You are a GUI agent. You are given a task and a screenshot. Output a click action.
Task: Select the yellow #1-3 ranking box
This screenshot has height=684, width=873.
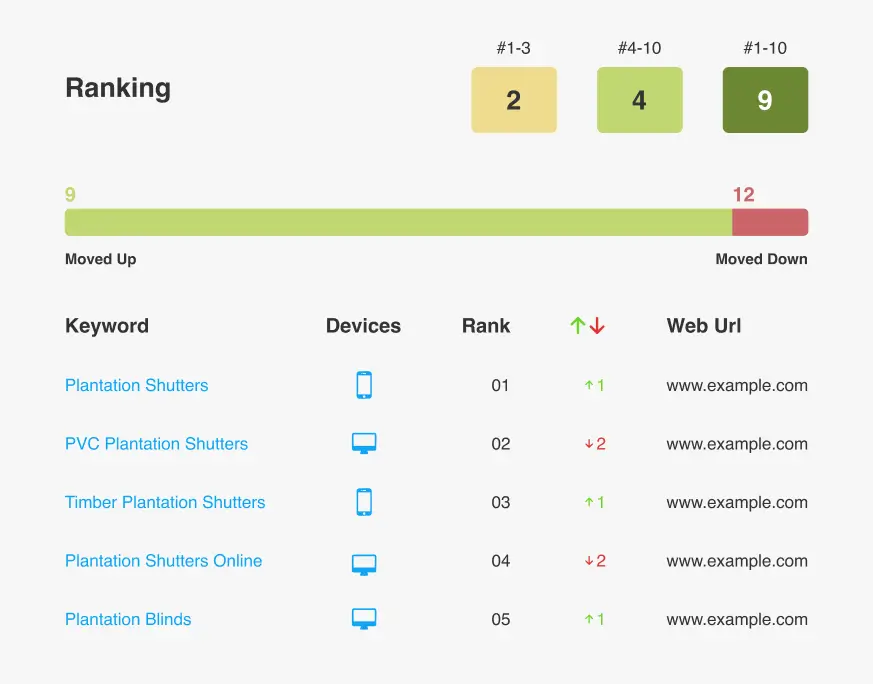tap(514, 100)
